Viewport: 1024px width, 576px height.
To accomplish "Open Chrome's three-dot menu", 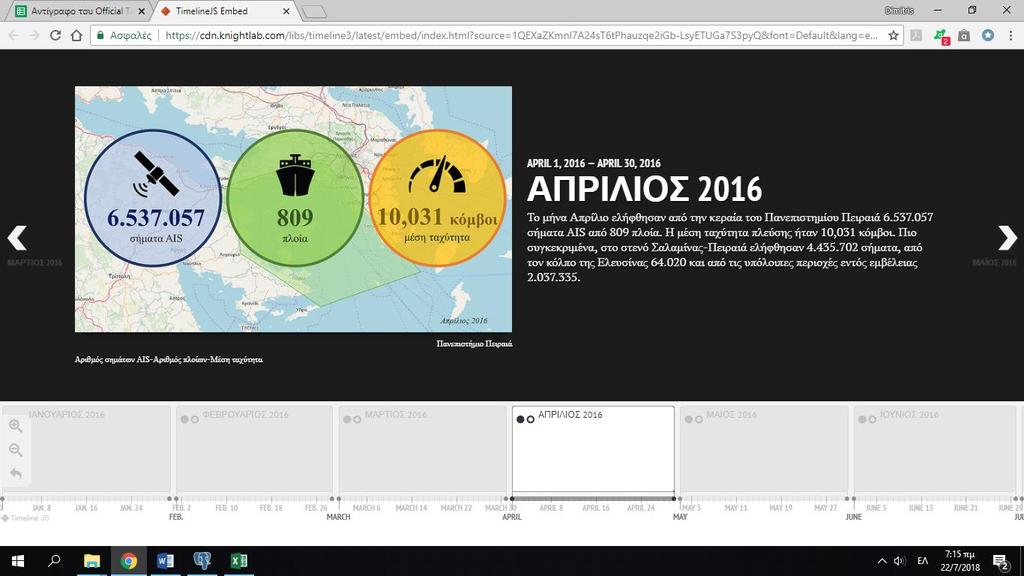I will pyautogui.click(x=1011, y=35).
